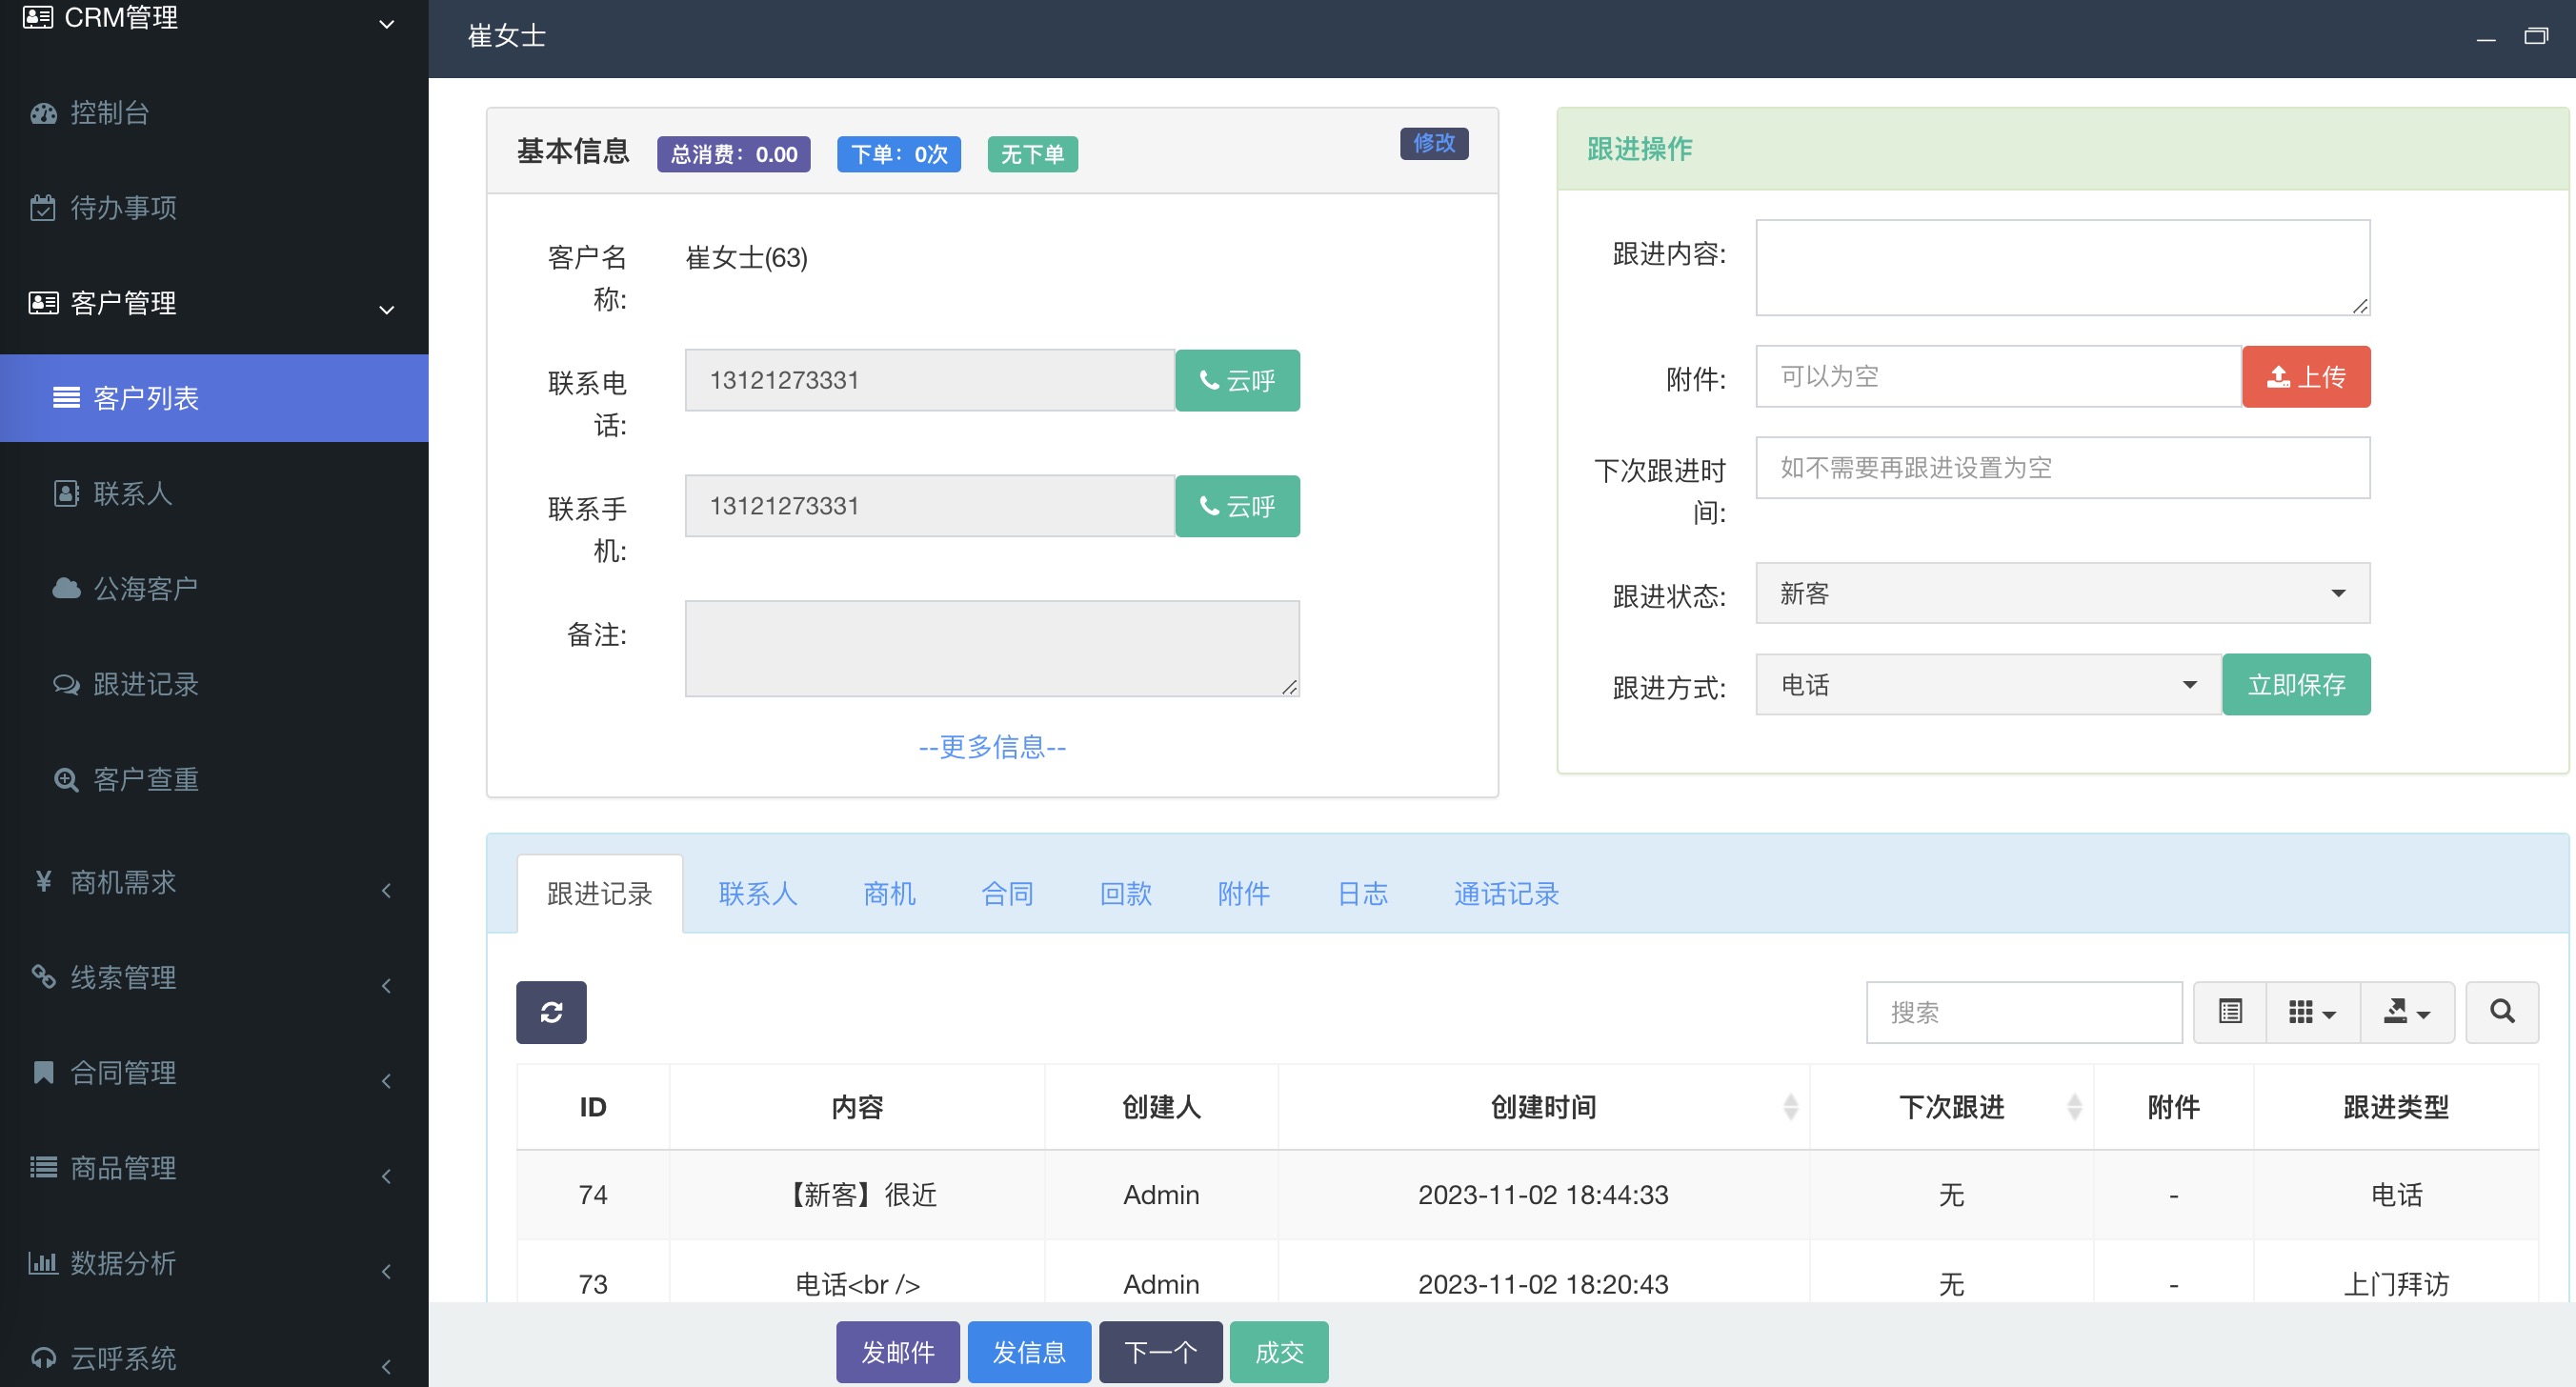Click the 下一个 button
This screenshot has height=1387, width=2576.
coord(1160,1352)
